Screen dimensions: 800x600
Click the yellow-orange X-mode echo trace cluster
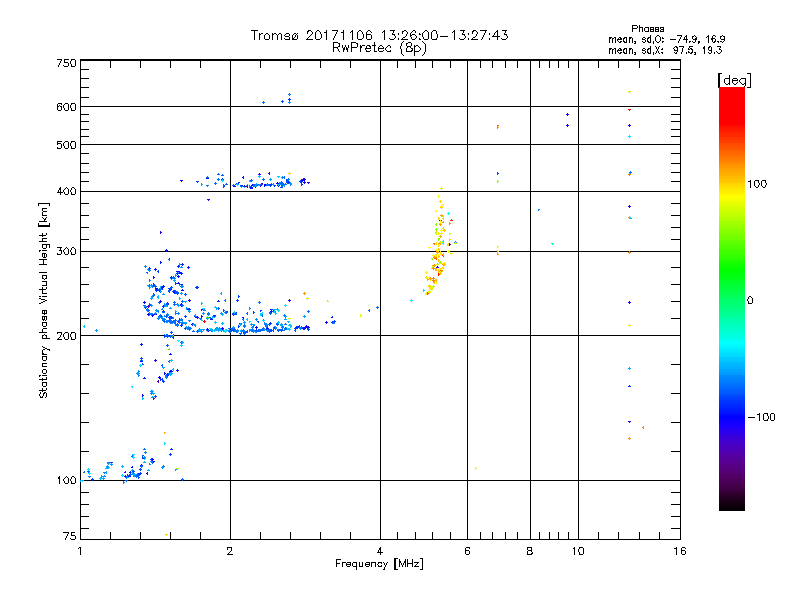tap(439, 242)
